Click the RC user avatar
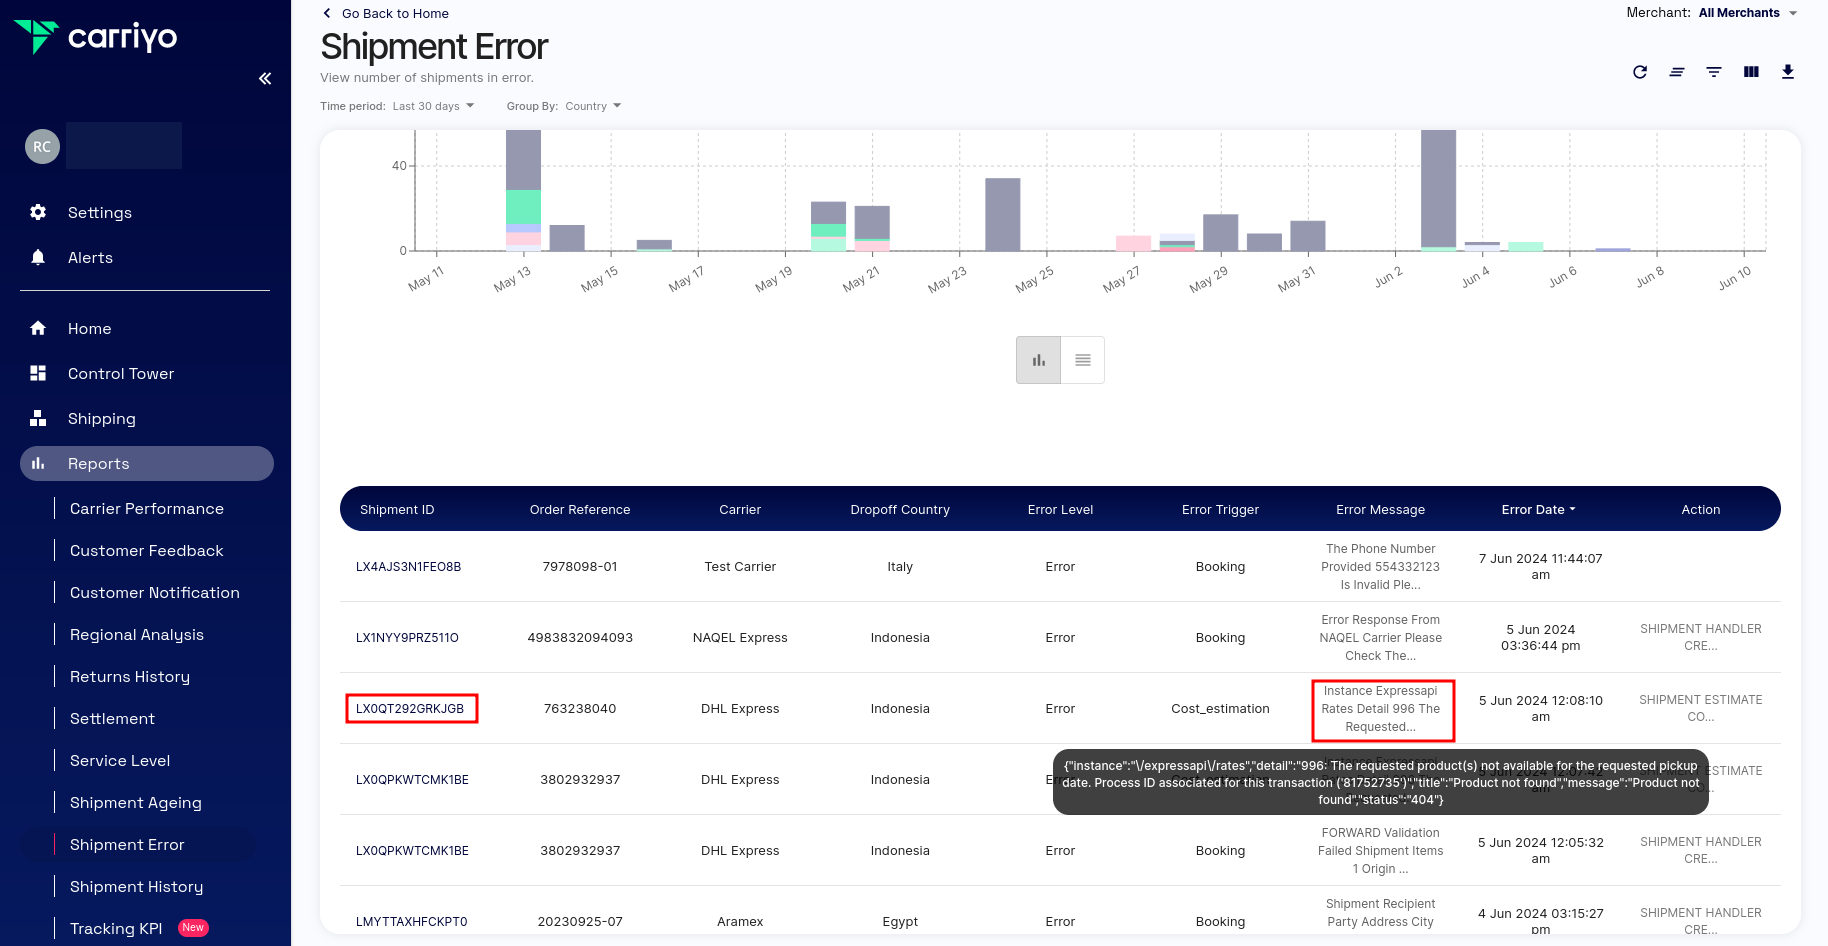Viewport: 1828px width, 946px height. (x=42, y=146)
